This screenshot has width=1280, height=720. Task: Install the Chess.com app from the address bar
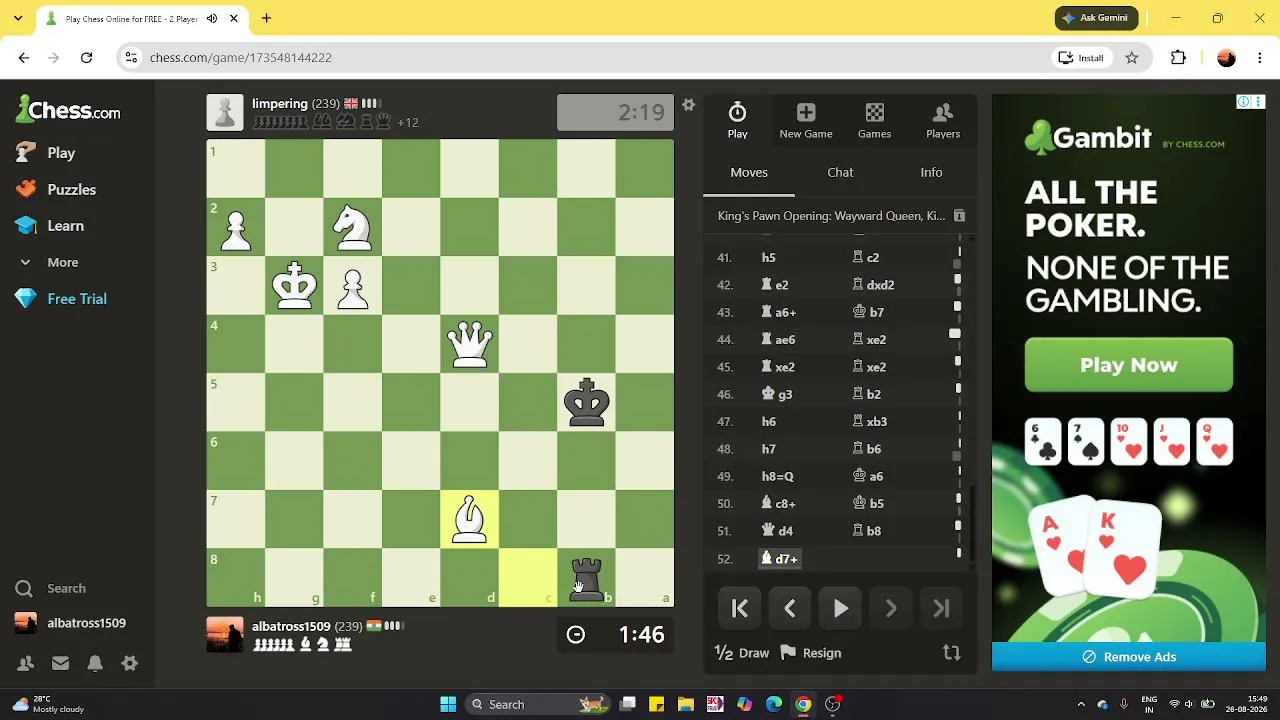(1081, 58)
